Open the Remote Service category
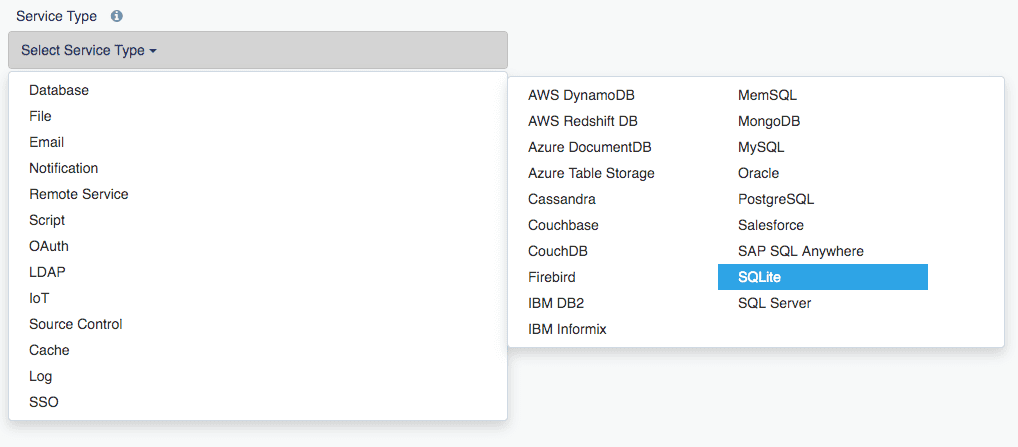1018x447 pixels. (x=79, y=194)
